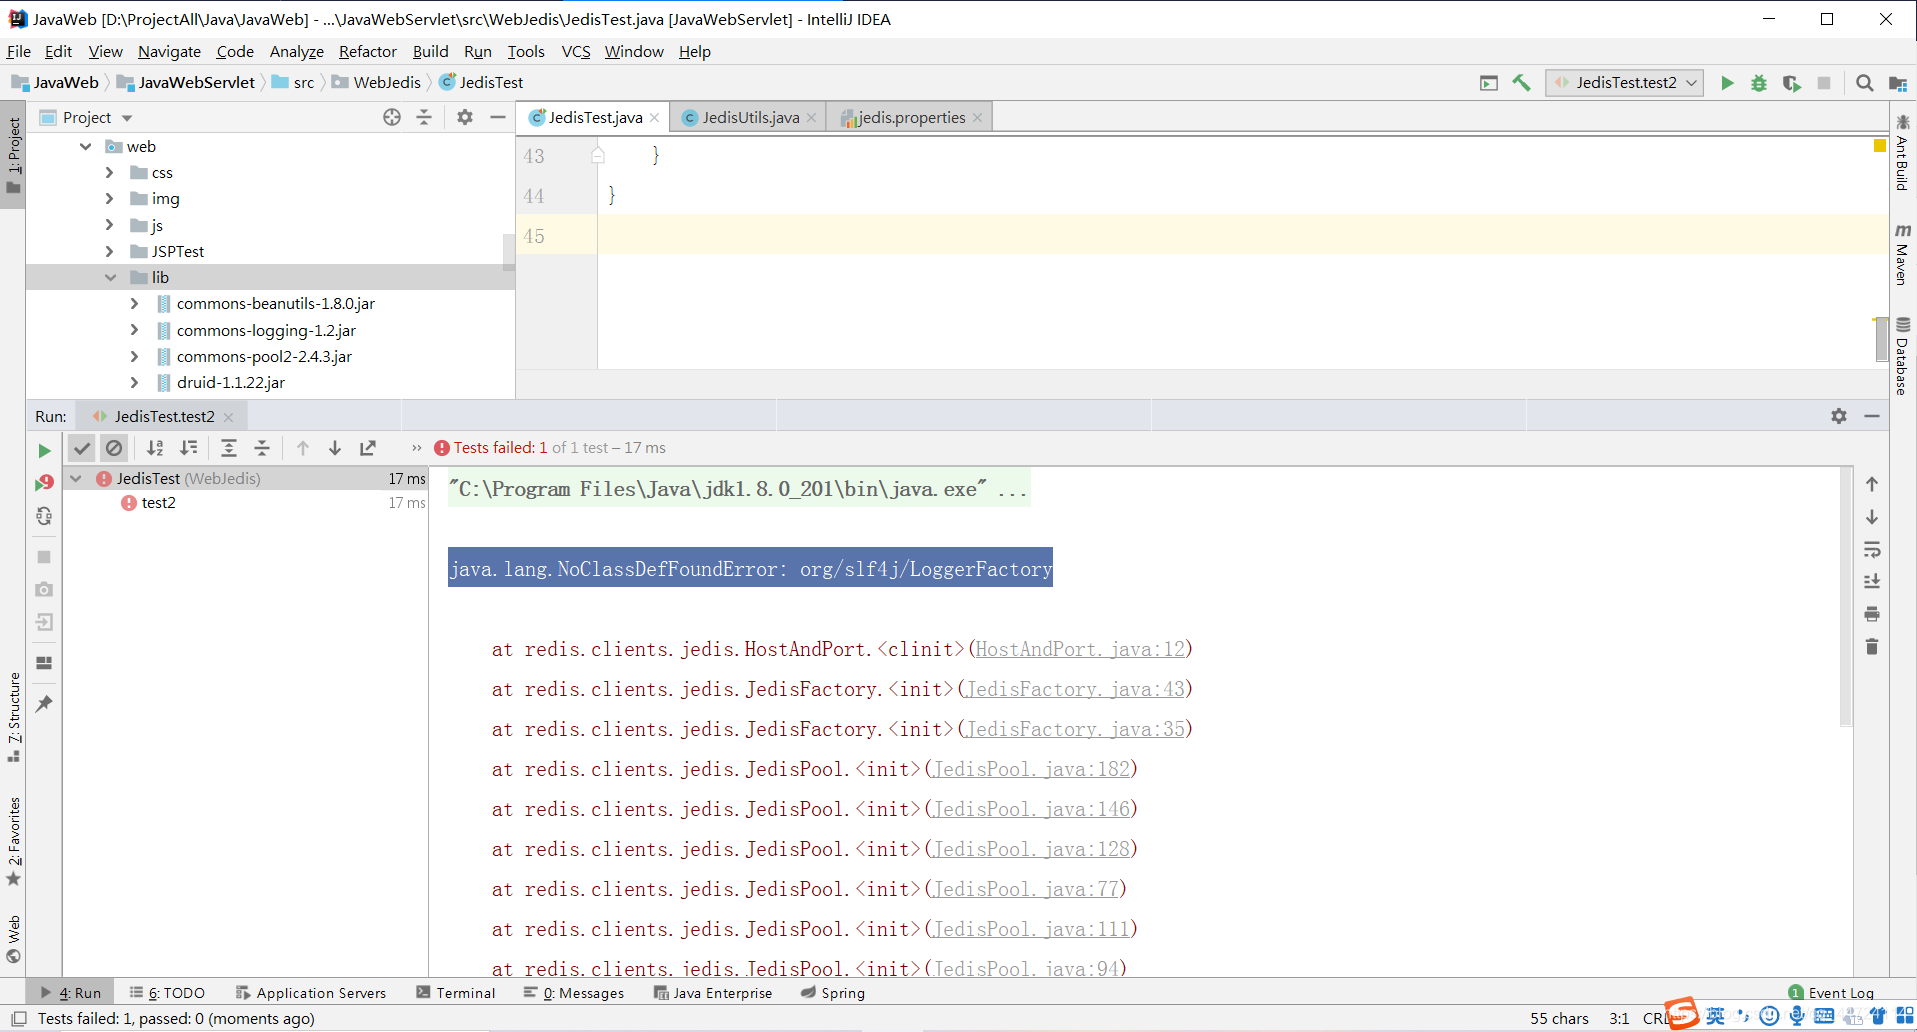This screenshot has width=1917, height=1032.
Task: Collapse all in Project panel toolbar
Action: click(x=424, y=117)
